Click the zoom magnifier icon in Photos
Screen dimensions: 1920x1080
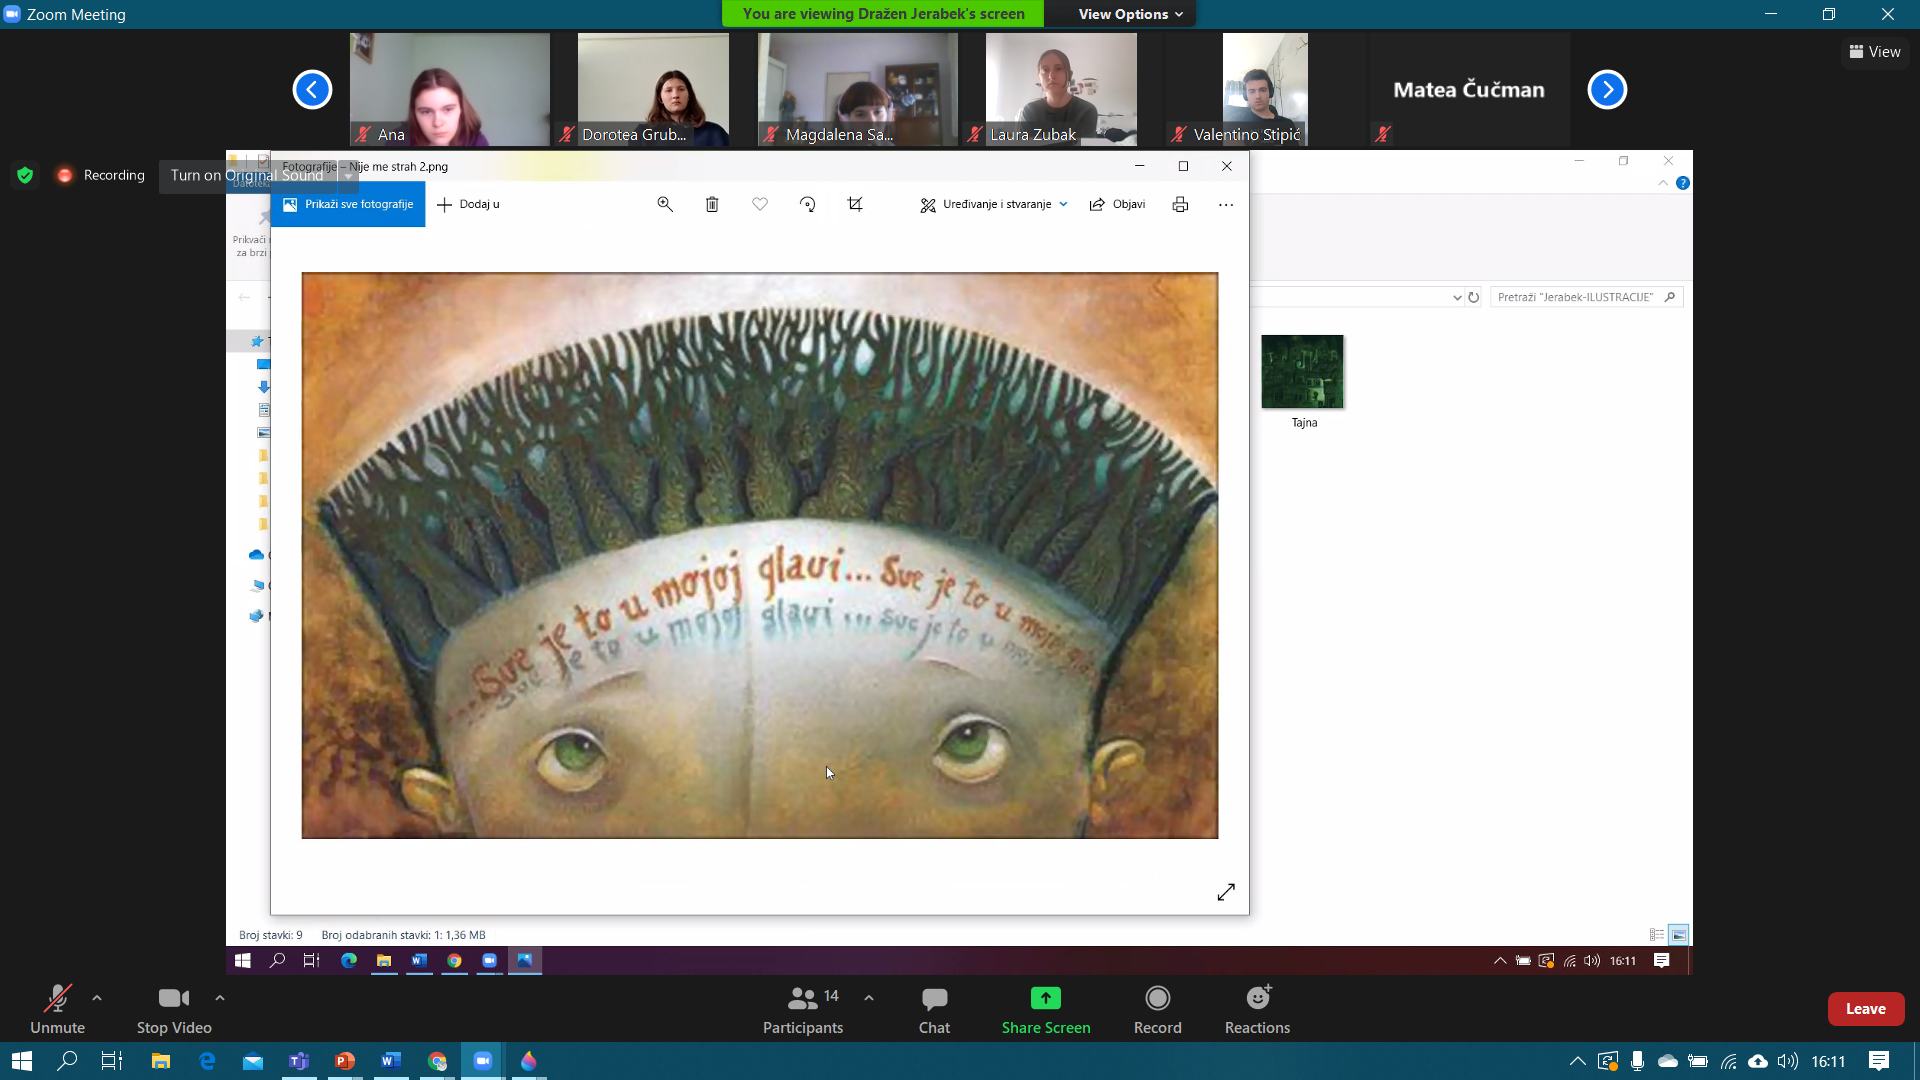pos(665,204)
